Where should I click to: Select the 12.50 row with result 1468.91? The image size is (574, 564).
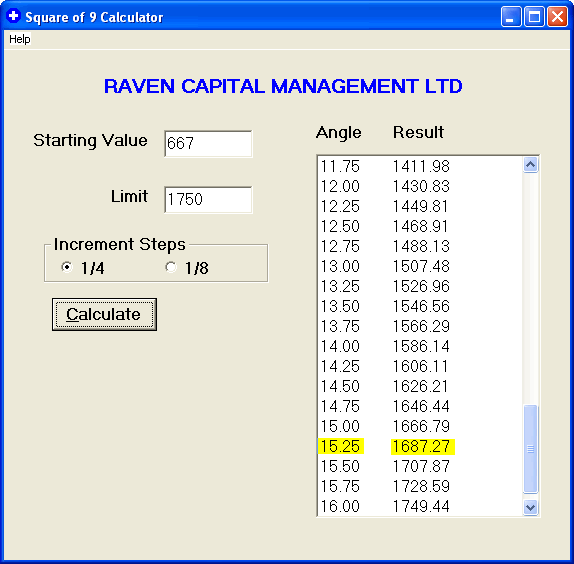tap(420, 226)
